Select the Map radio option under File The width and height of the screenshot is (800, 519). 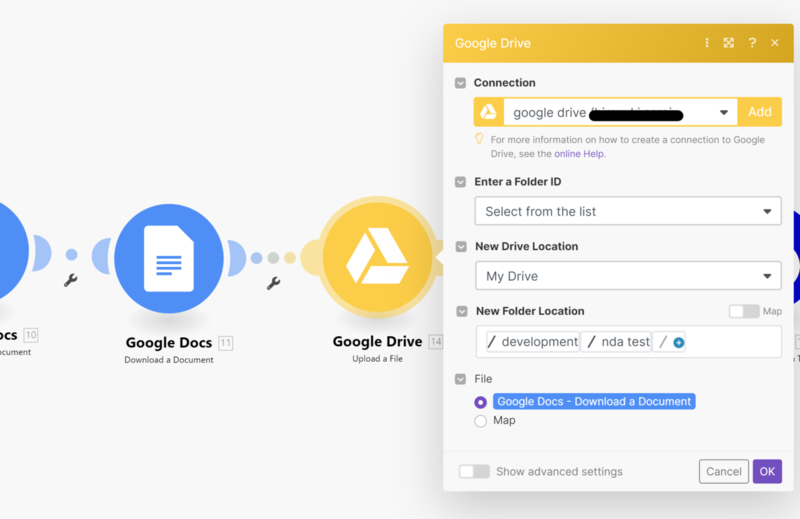pyautogui.click(x=480, y=421)
